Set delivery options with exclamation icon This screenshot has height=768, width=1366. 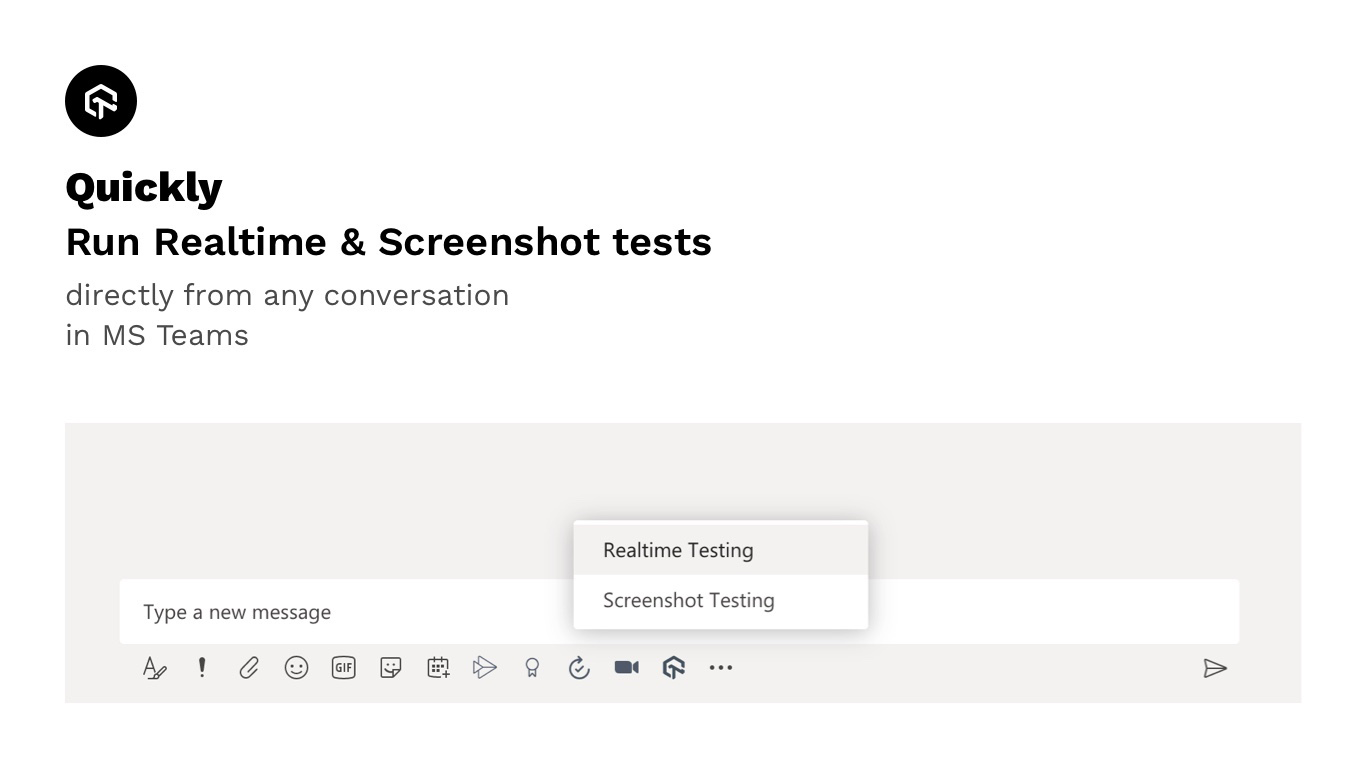pos(202,667)
